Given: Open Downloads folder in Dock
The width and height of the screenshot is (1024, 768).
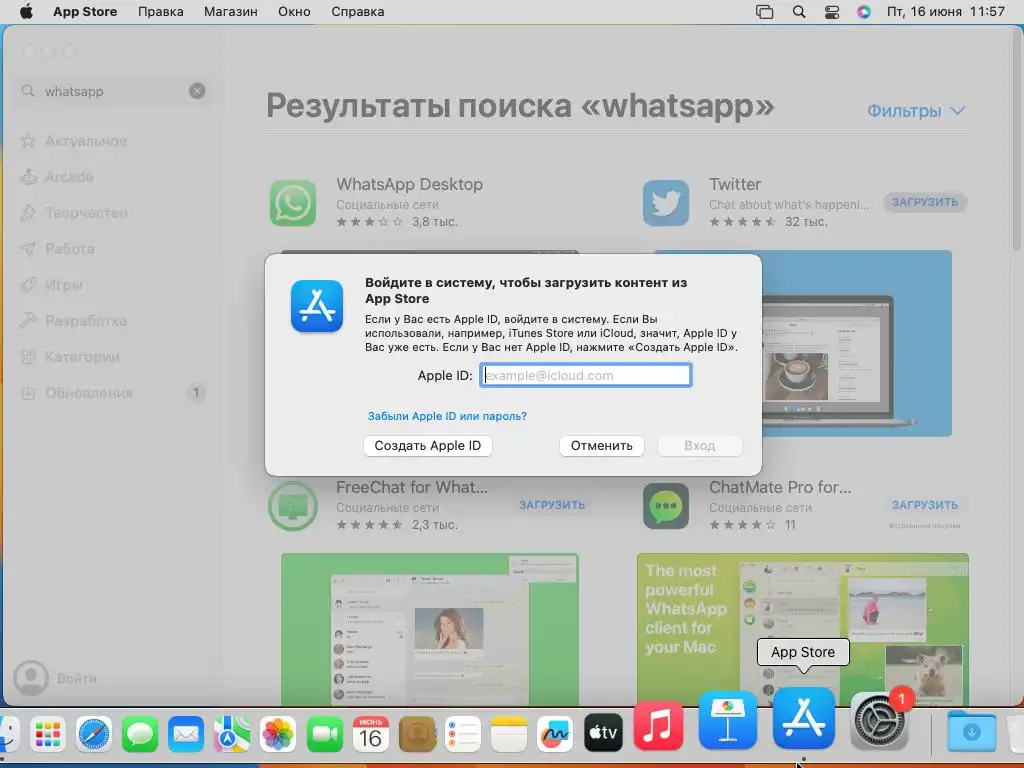Looking at the screenshot, I should (x=971, y=731).
